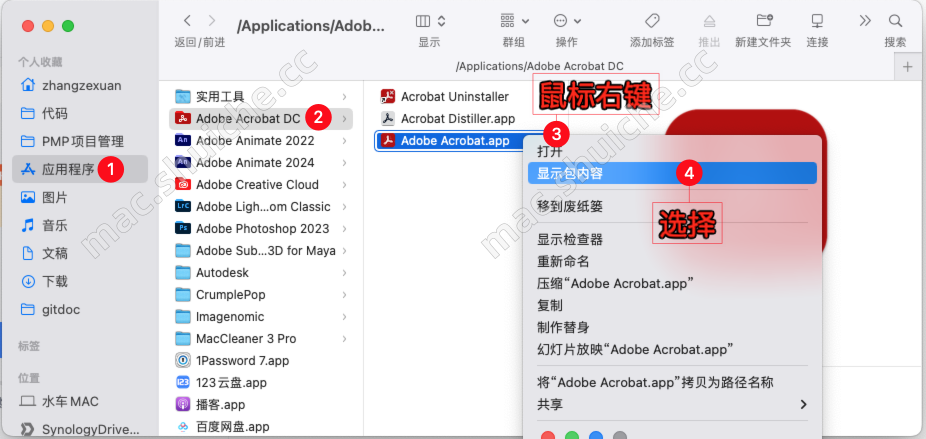Click the Search magnifier icon
This screenshot has height=439, width=926.
click(895, 21)
